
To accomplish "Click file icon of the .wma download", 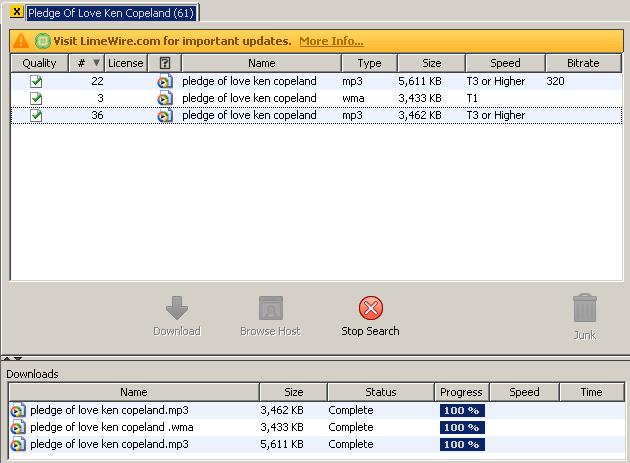I will (18, 428).
